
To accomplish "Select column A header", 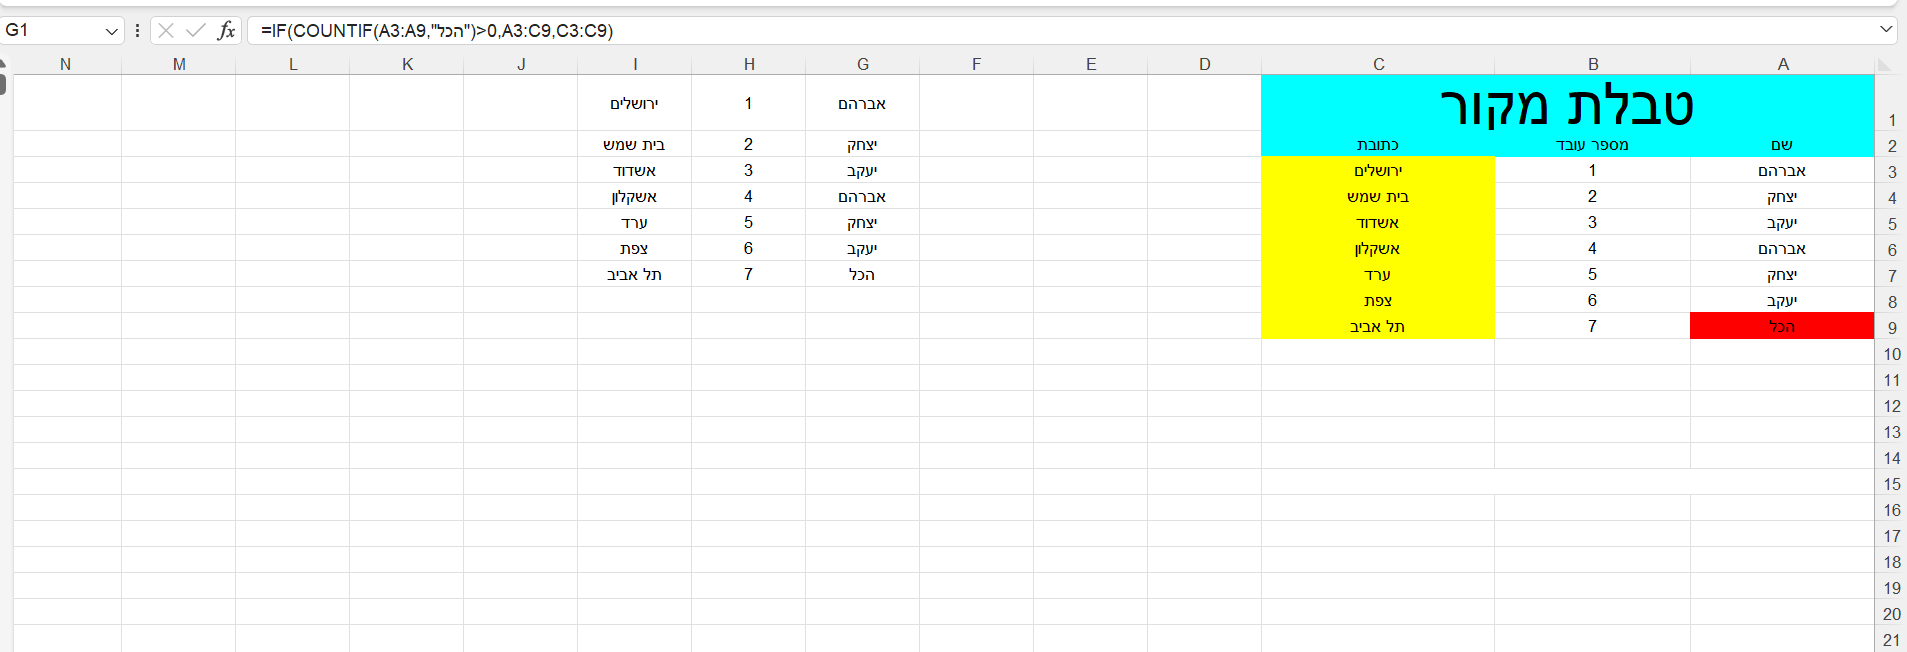I will 1782,65.
